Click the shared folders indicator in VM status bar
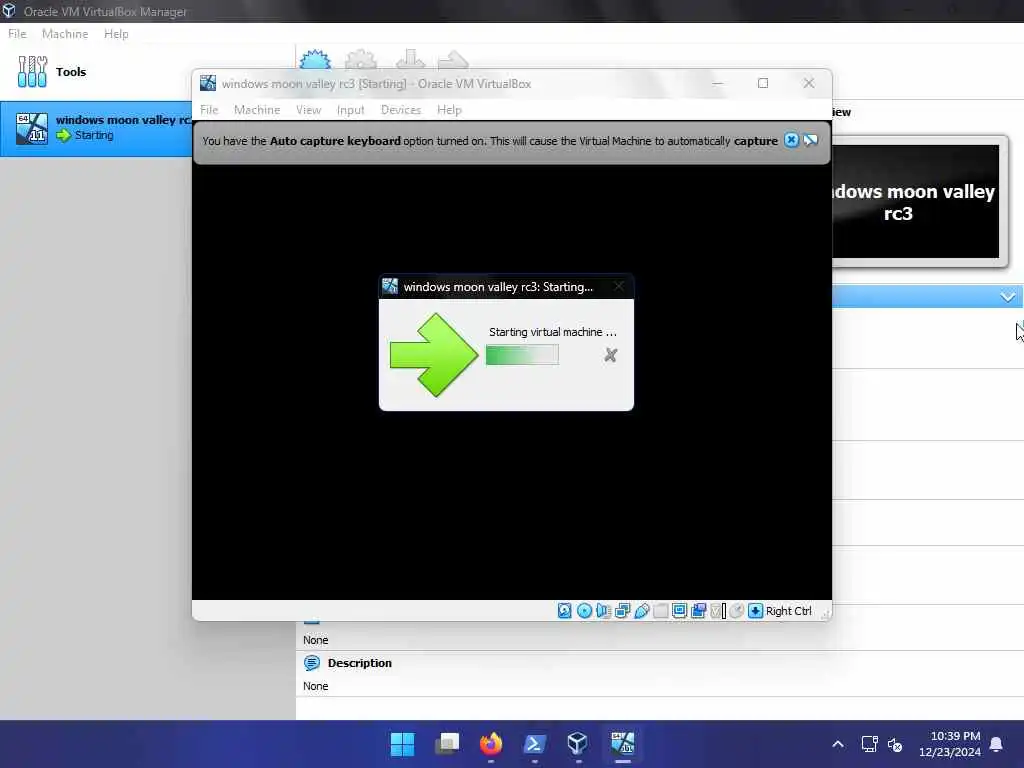 click(x=660, y=611)
